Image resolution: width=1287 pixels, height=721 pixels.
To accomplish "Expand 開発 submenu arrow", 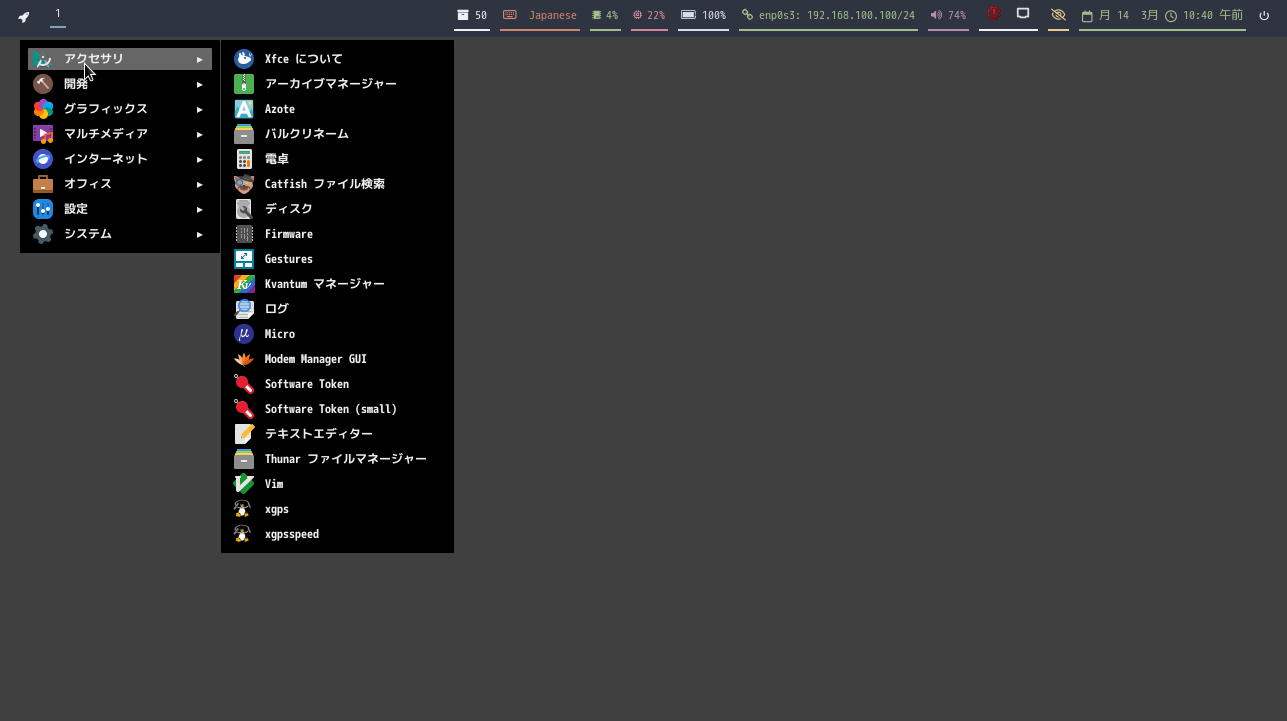I will point(200,85).
